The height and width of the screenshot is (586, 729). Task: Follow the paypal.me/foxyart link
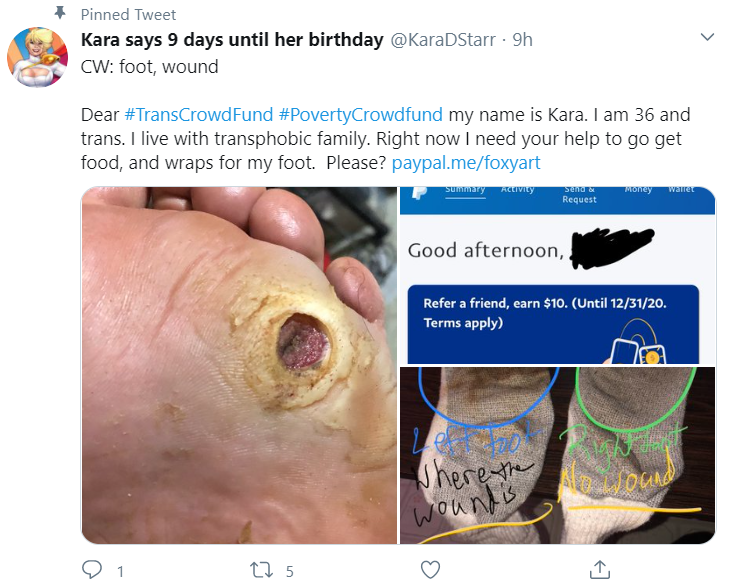466,163
